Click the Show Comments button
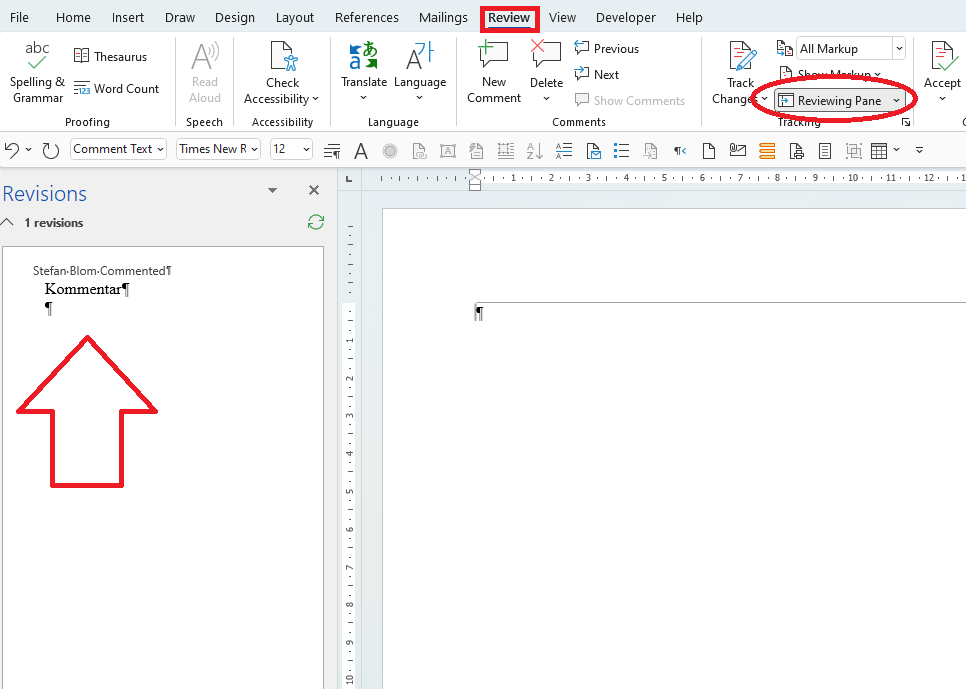966x689 pixels. point(630,100)
